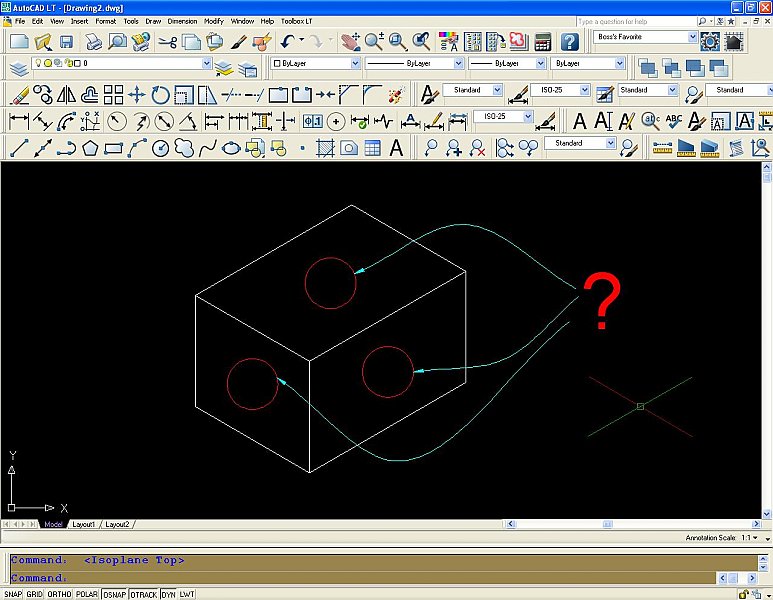Select the Circle draw tool
The height and width of the screenshot is (600, 773).
point(161,147)
